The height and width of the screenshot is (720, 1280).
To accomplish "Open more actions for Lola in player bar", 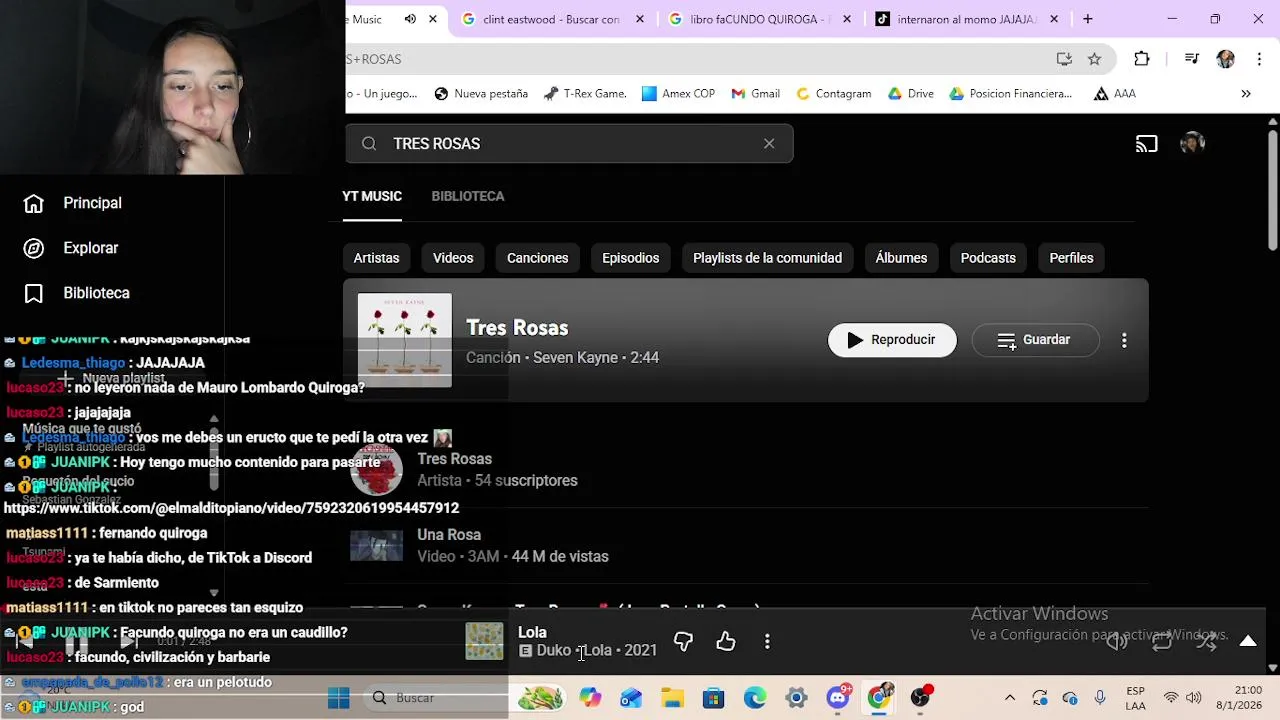I will [x=767, y=642].
